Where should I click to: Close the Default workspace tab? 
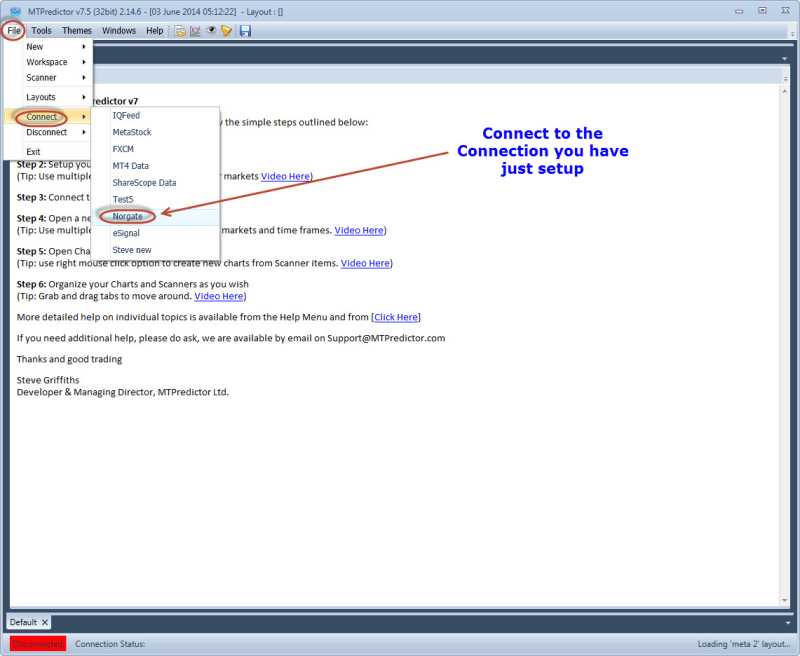click(x=45, y=622)
